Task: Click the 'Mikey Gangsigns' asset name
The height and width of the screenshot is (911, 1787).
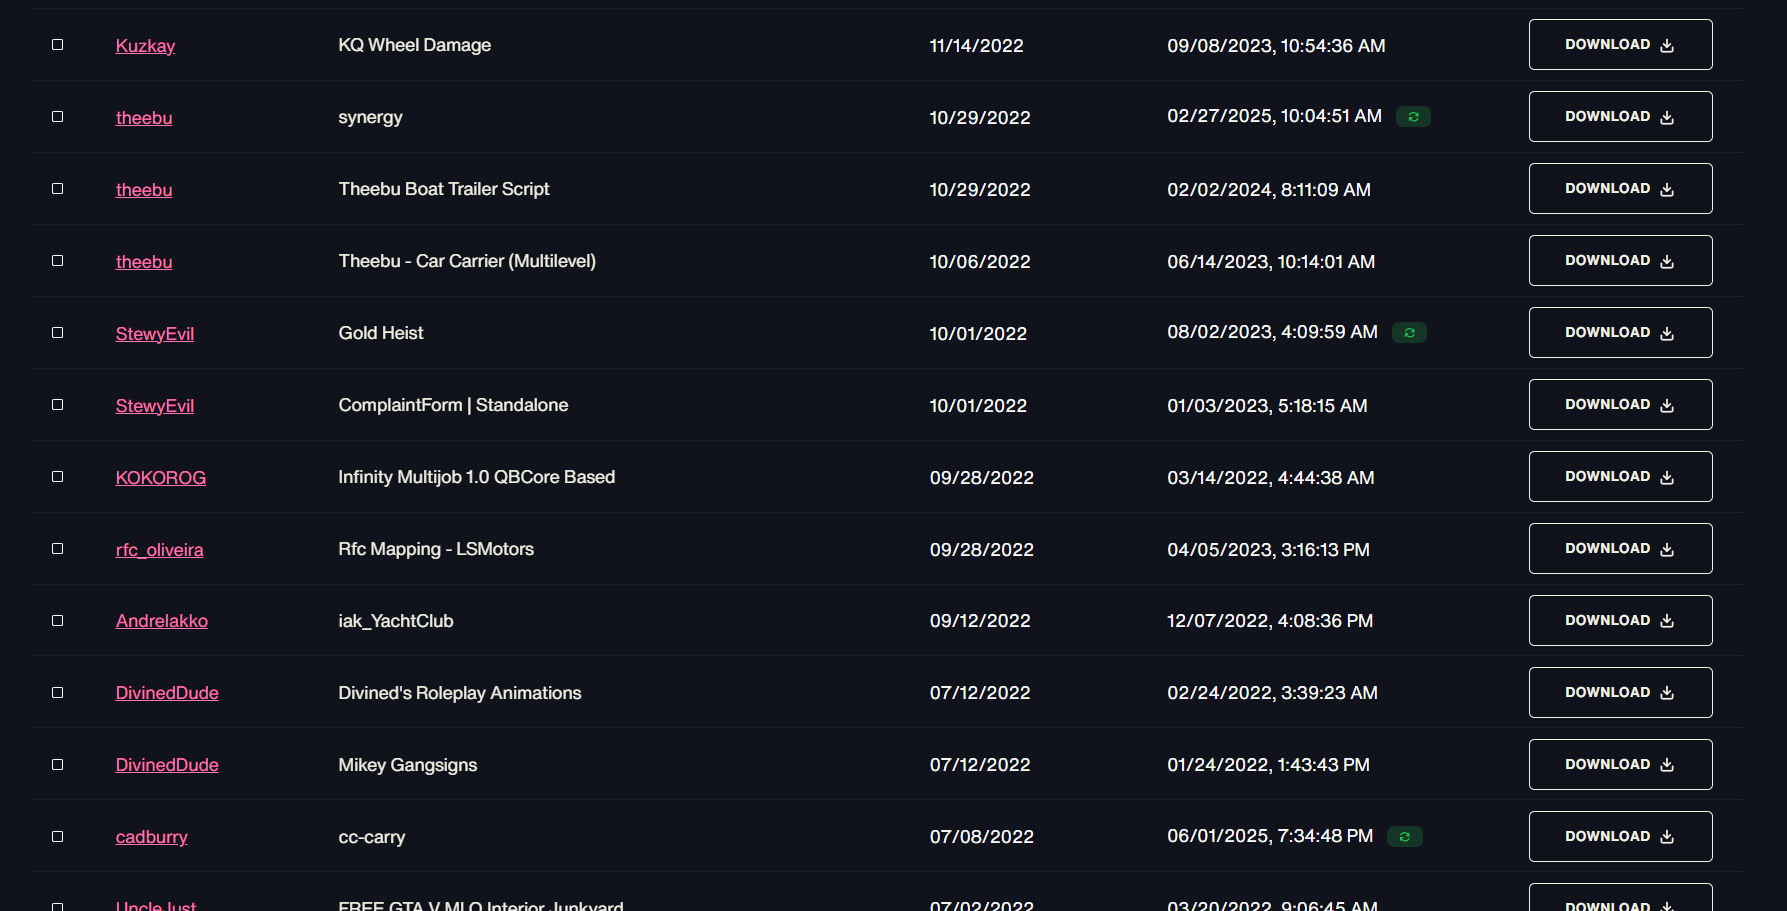Action: click(x=408, y=765)
